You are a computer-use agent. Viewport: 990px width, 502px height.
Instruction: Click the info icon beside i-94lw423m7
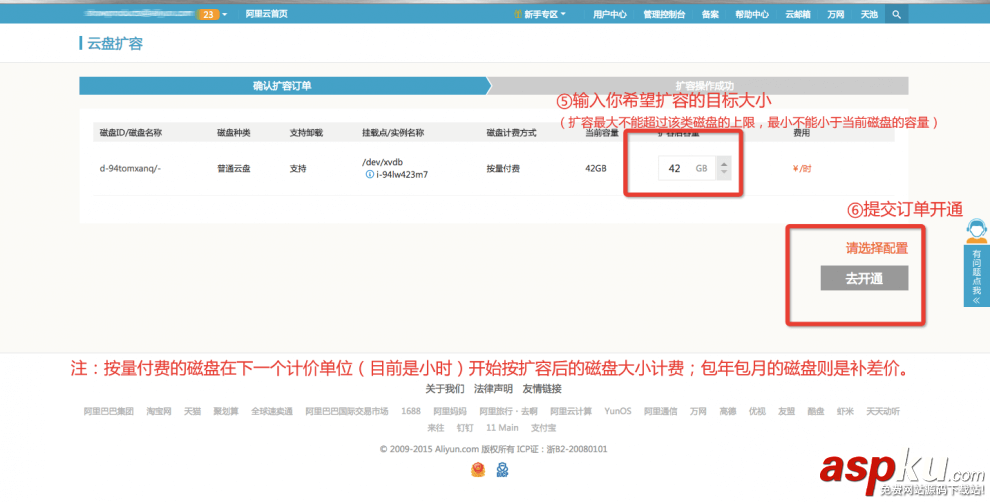(x=369, y=174)
